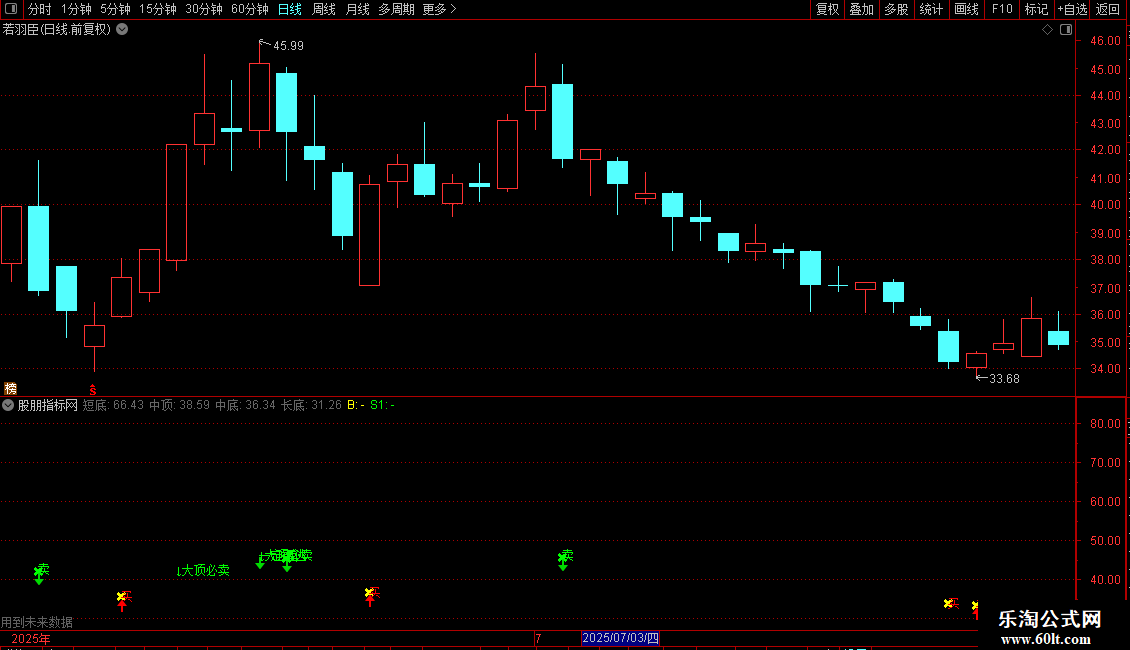Screen dimensions: 1130x650
Task: Click the 短底: 66.43 indicator value
Action: 113,405
